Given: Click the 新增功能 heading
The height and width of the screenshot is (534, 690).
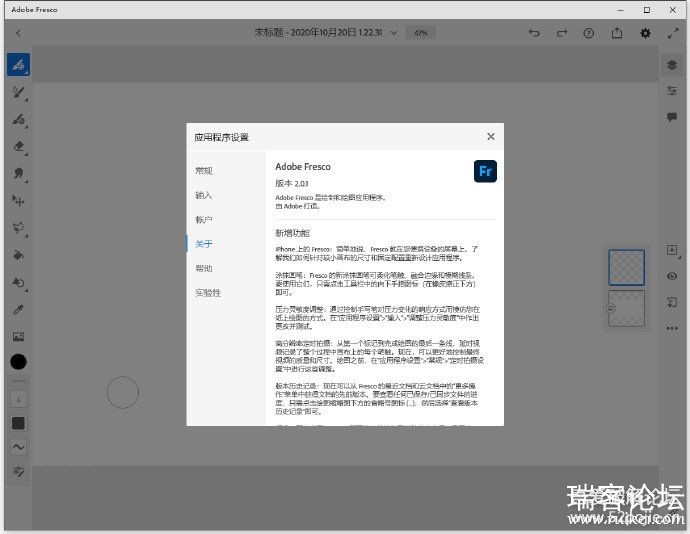Looking at the screenshot, I should pyautogui.click(x=293, y=233).
